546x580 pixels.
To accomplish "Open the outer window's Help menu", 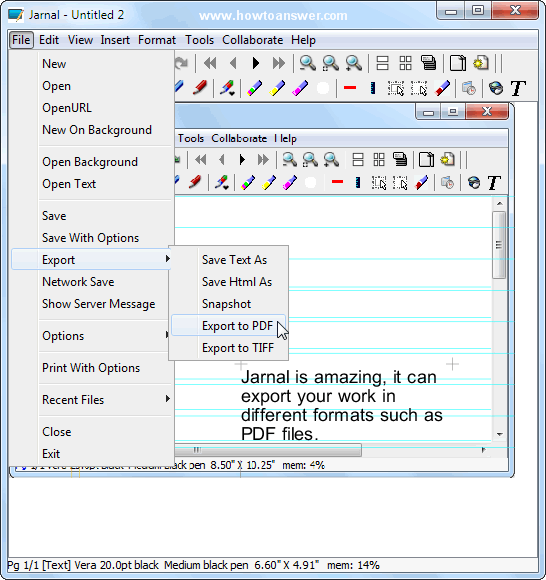I will tap(303, 40).
